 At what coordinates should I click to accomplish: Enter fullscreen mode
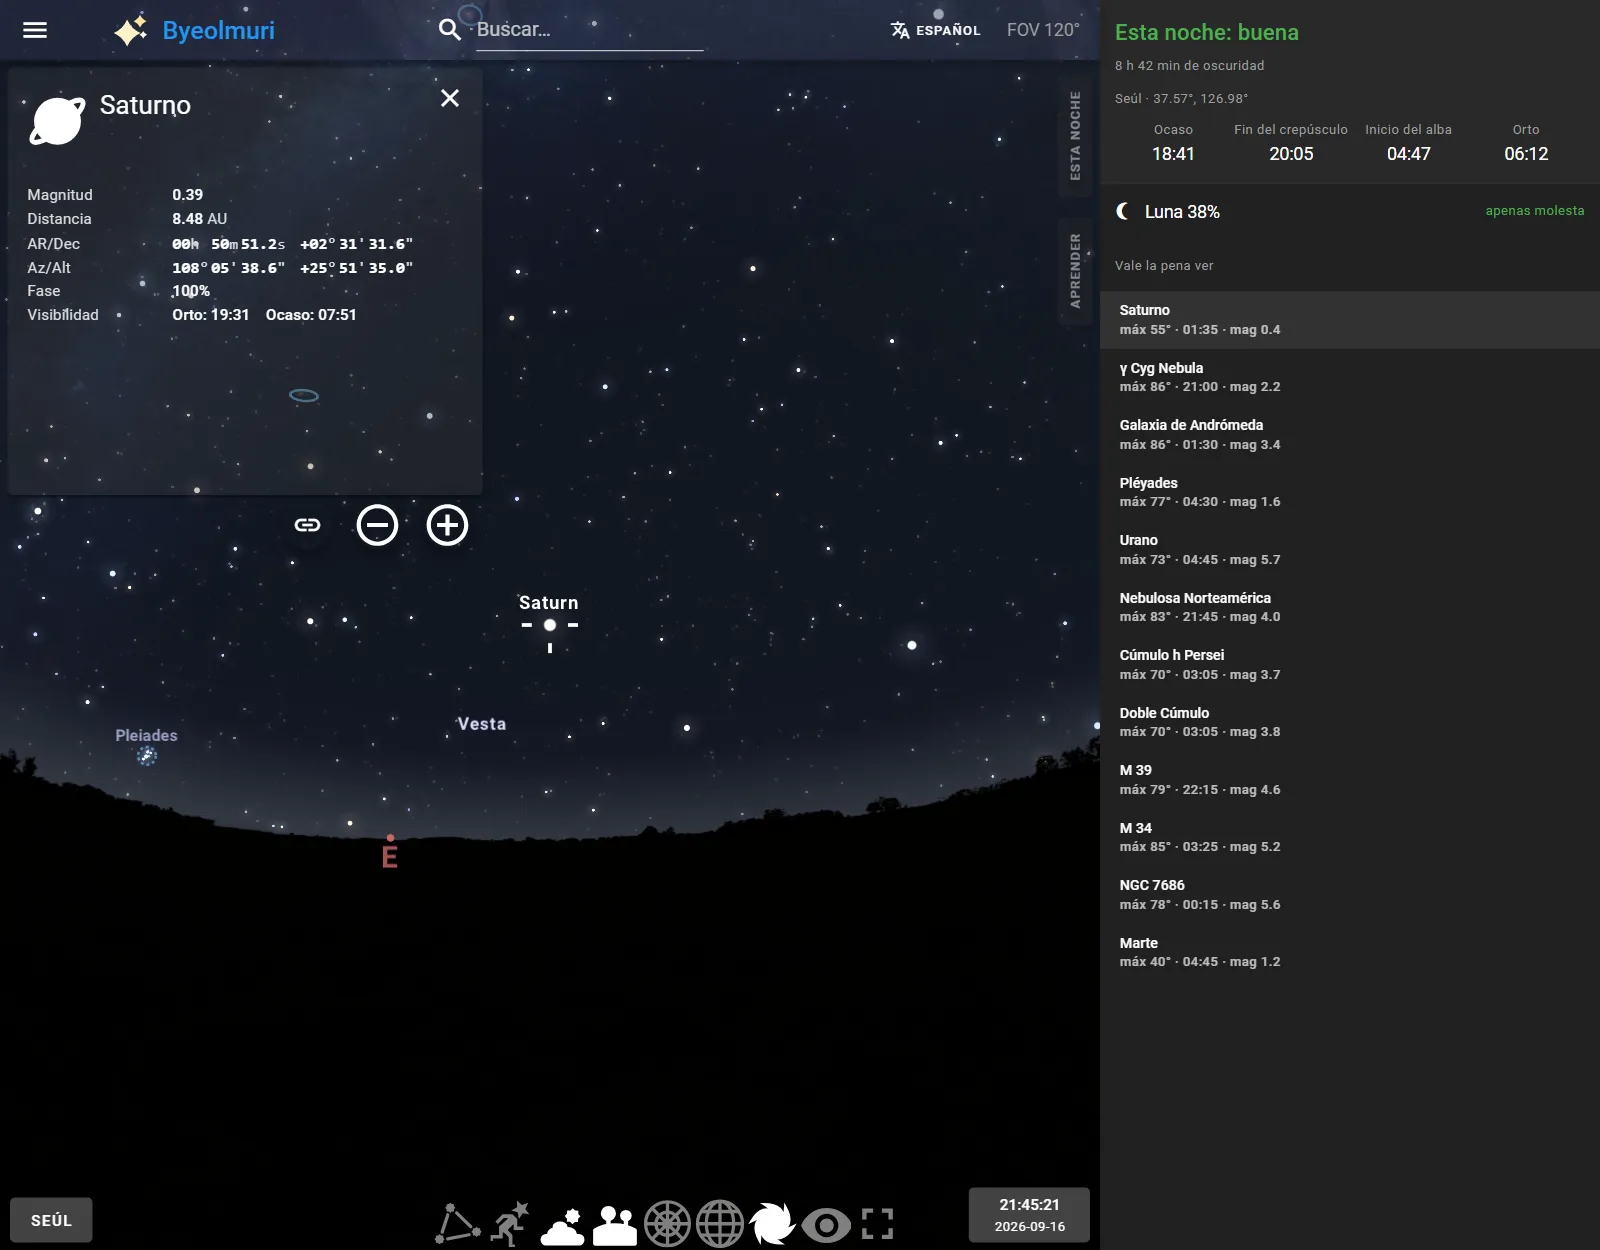click(877, 1223)
